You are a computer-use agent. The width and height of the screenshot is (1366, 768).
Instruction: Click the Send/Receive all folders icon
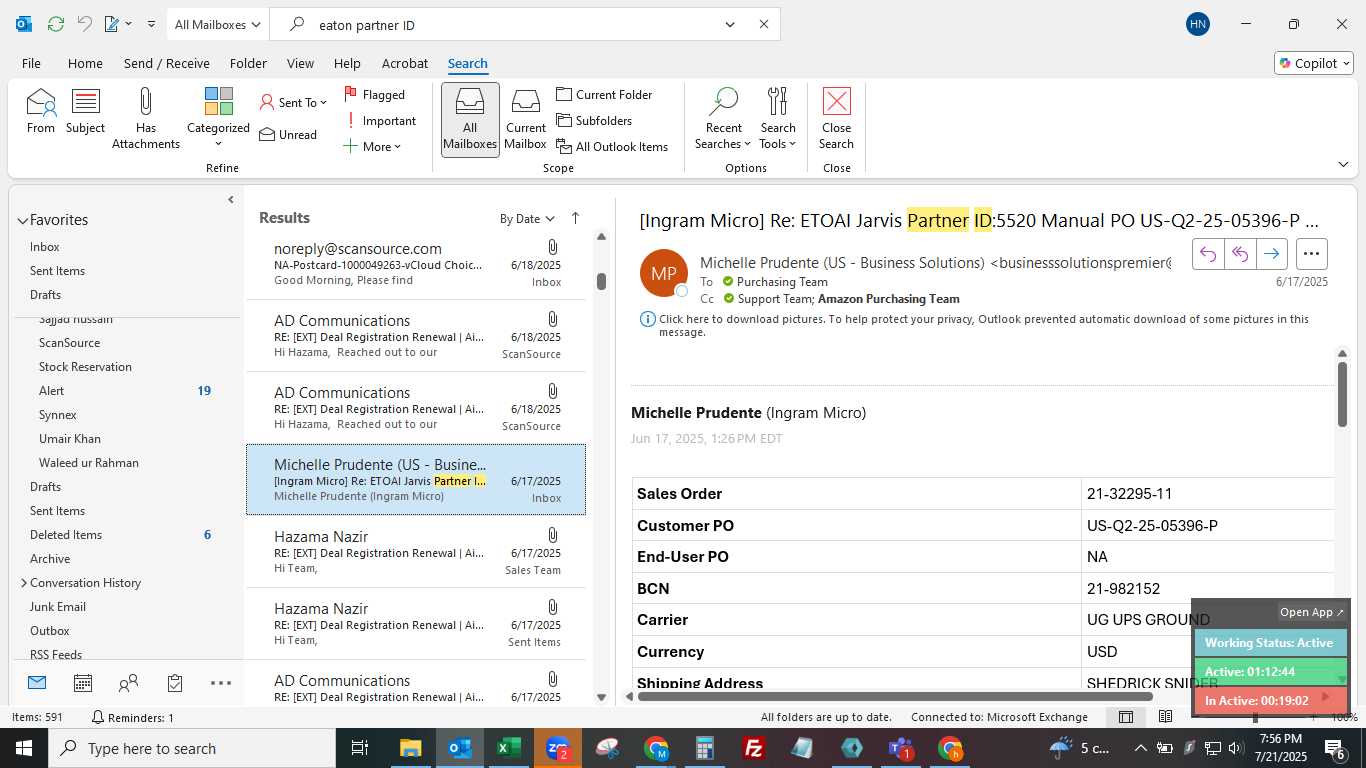pyautogui.click(x=55, y=24)
